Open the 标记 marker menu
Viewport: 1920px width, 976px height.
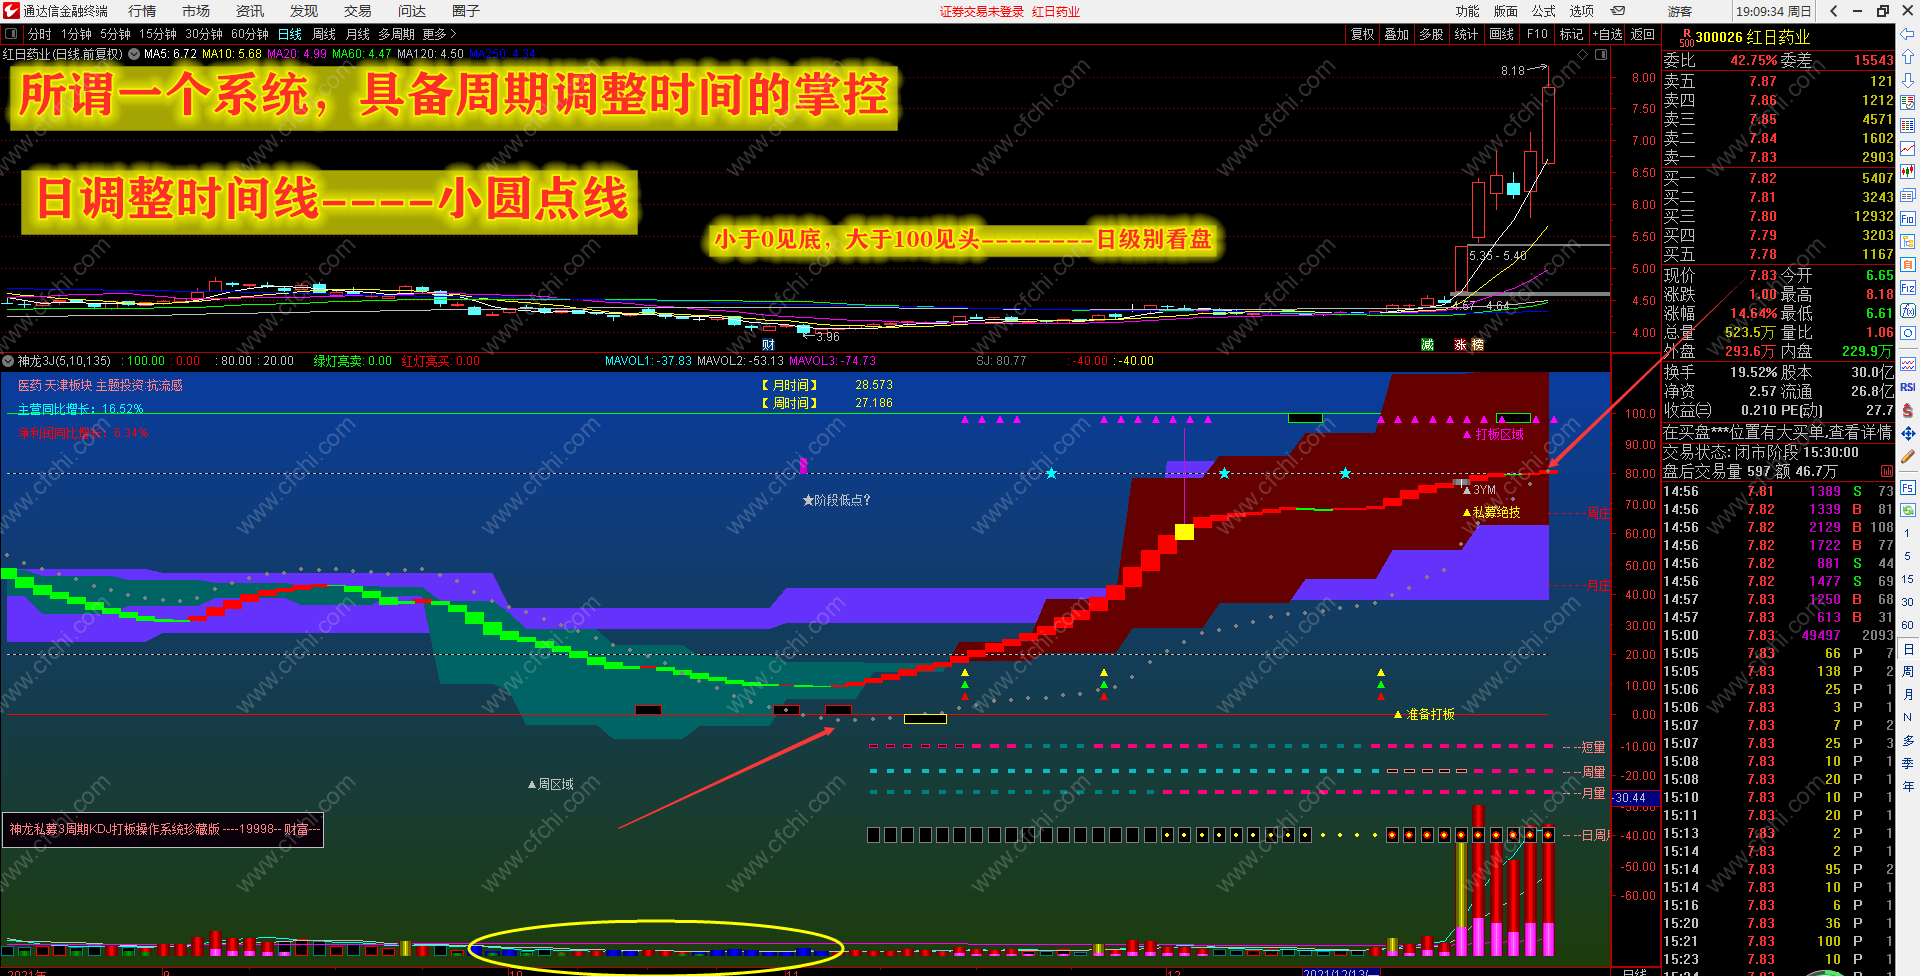[x=1571, y=34]
